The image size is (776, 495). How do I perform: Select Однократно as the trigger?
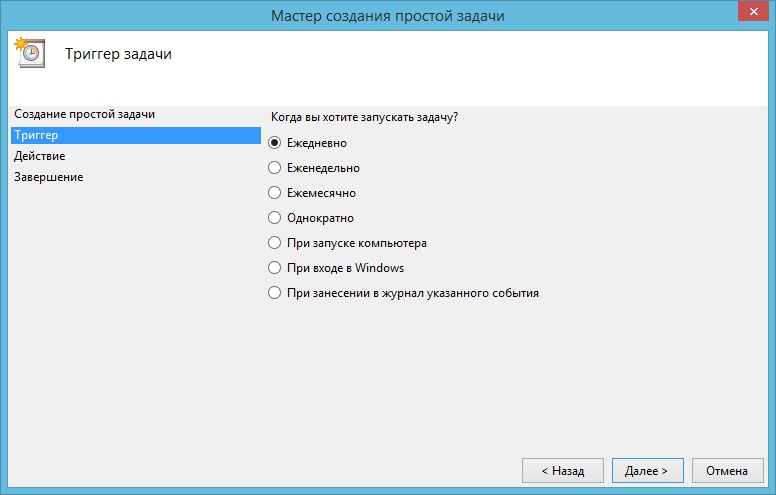pos(275,218)
